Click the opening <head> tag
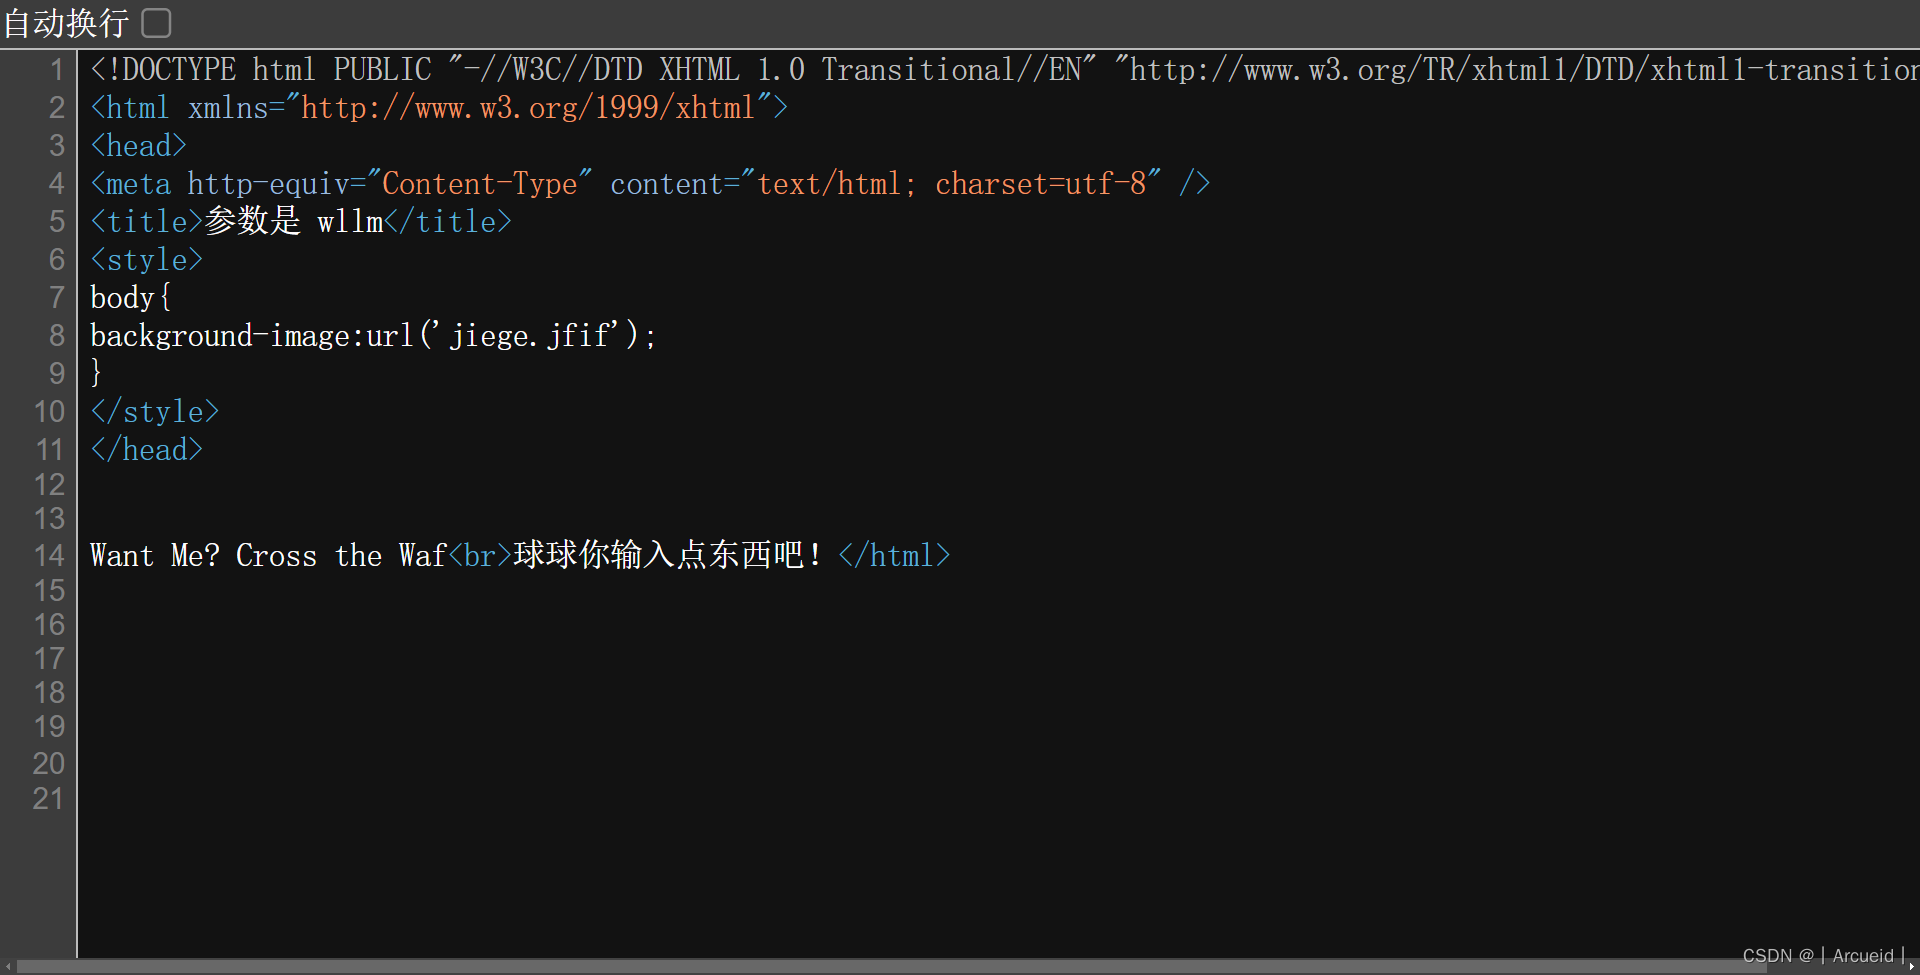This screenshot has width=1920, height=975. click(138, 146)
